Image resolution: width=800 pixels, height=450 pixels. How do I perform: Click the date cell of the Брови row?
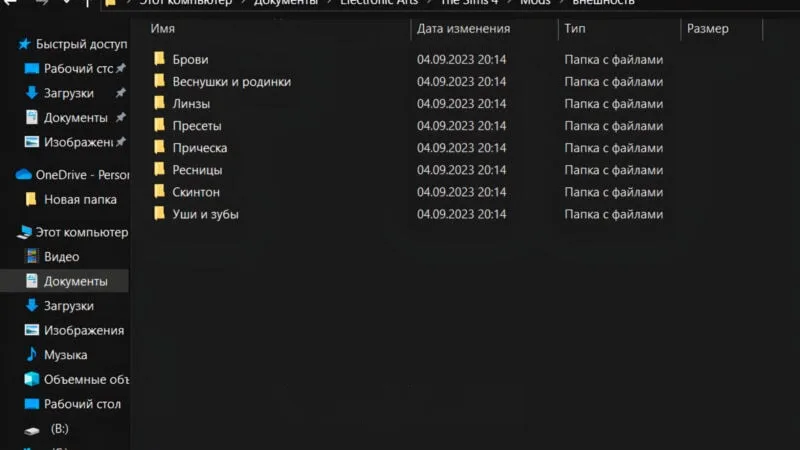click(x=461, y=59)
